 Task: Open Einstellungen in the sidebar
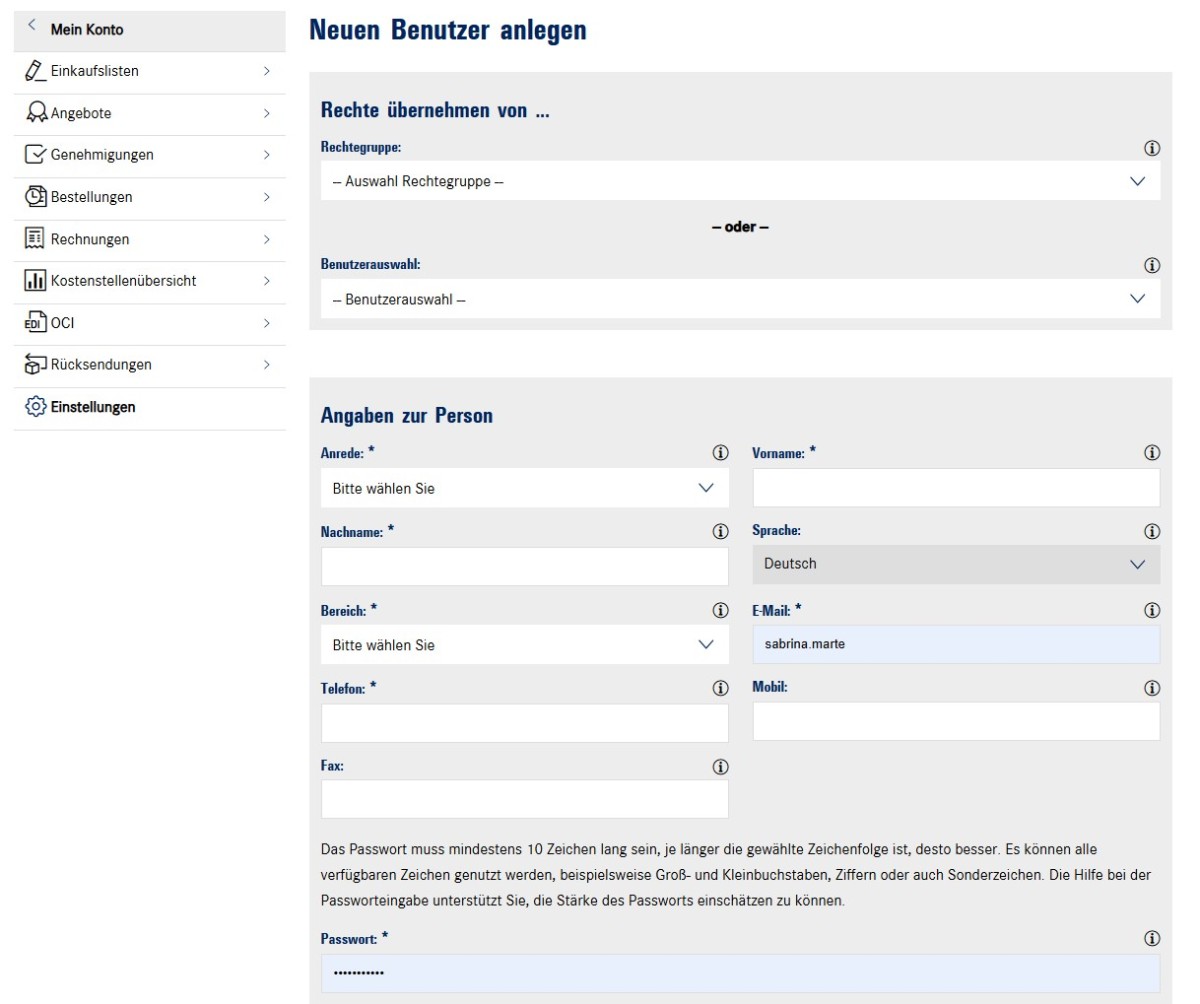[x=92, y=407]
